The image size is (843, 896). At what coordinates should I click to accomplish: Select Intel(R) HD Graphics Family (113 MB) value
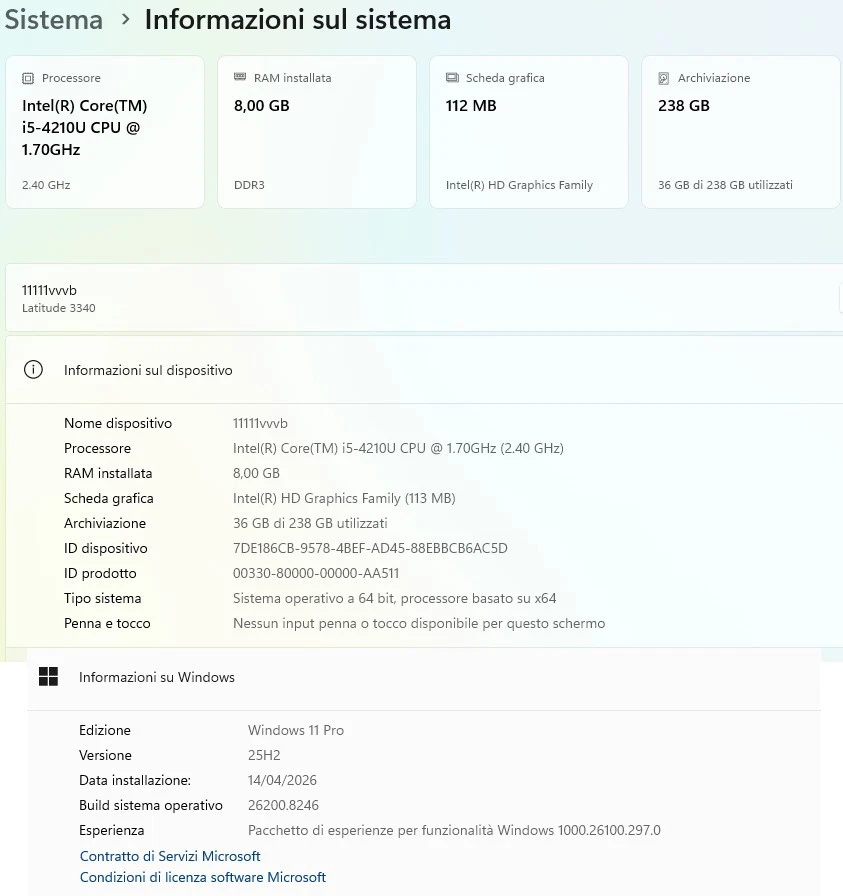[x=344, y=498]
